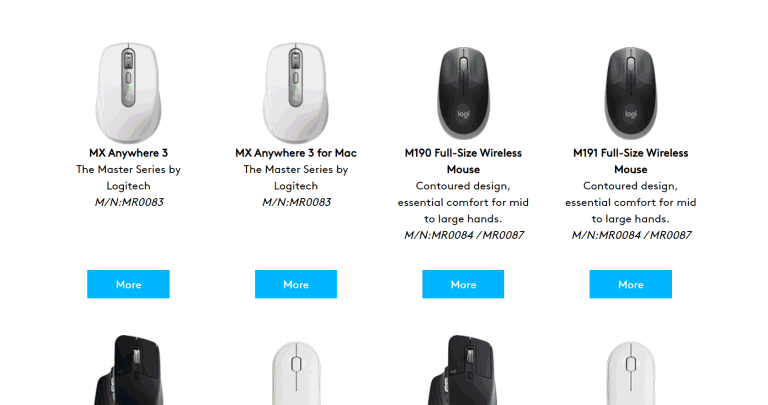Click the MX Anywhere 3 mouse image

(x=129, y=92)
